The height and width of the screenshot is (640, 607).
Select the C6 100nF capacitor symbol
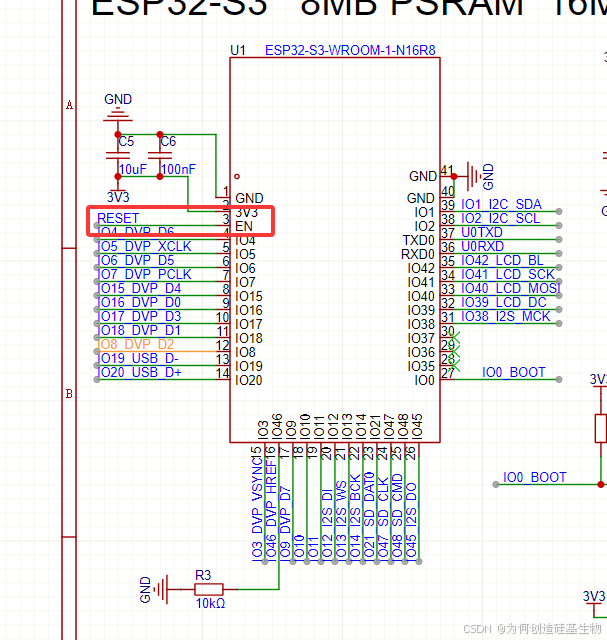160,156
